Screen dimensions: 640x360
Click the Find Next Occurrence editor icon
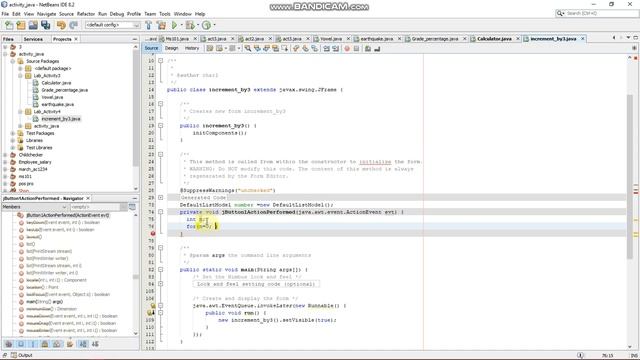[266, 49]
